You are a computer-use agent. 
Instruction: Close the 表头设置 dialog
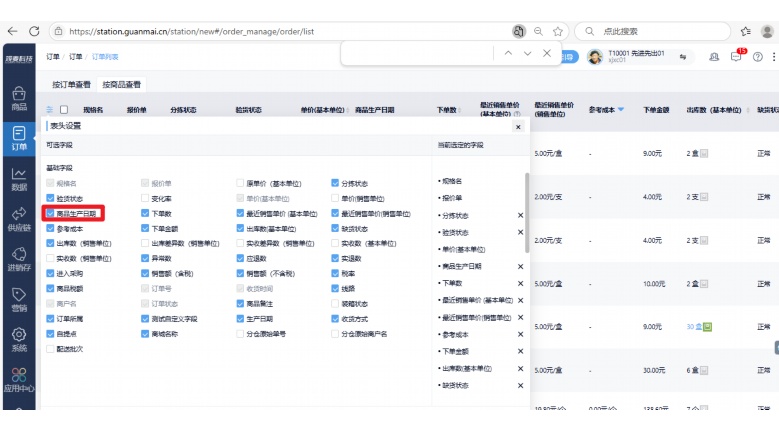coord(518,127)
